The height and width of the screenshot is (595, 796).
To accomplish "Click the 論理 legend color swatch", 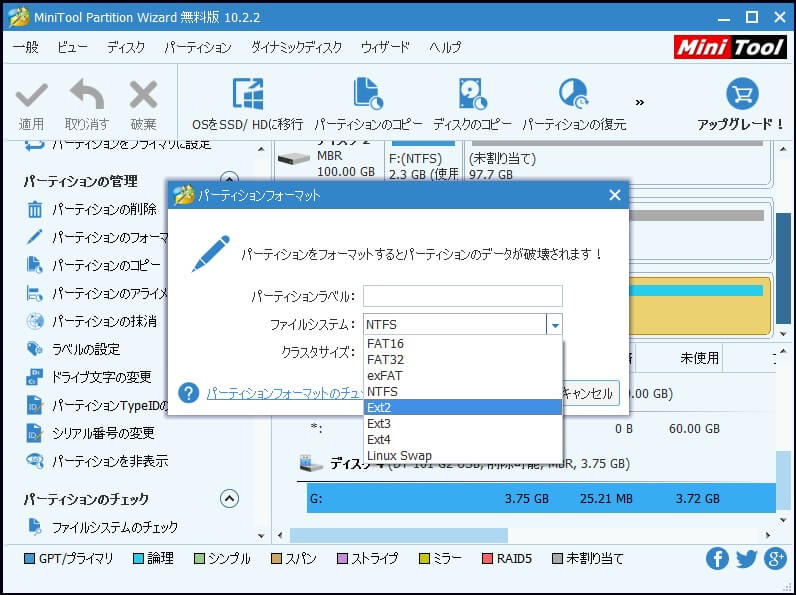I will [x=138, y=559].
